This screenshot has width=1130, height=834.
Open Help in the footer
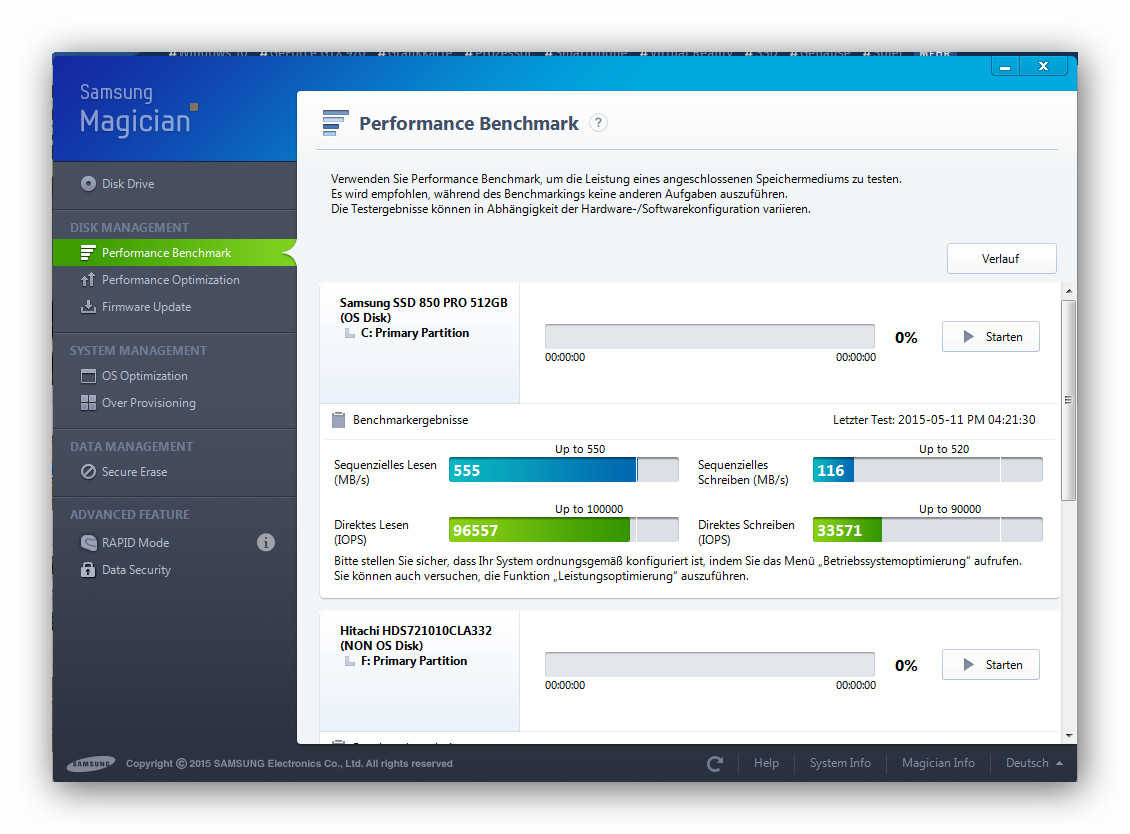click(x=766, y=763)
